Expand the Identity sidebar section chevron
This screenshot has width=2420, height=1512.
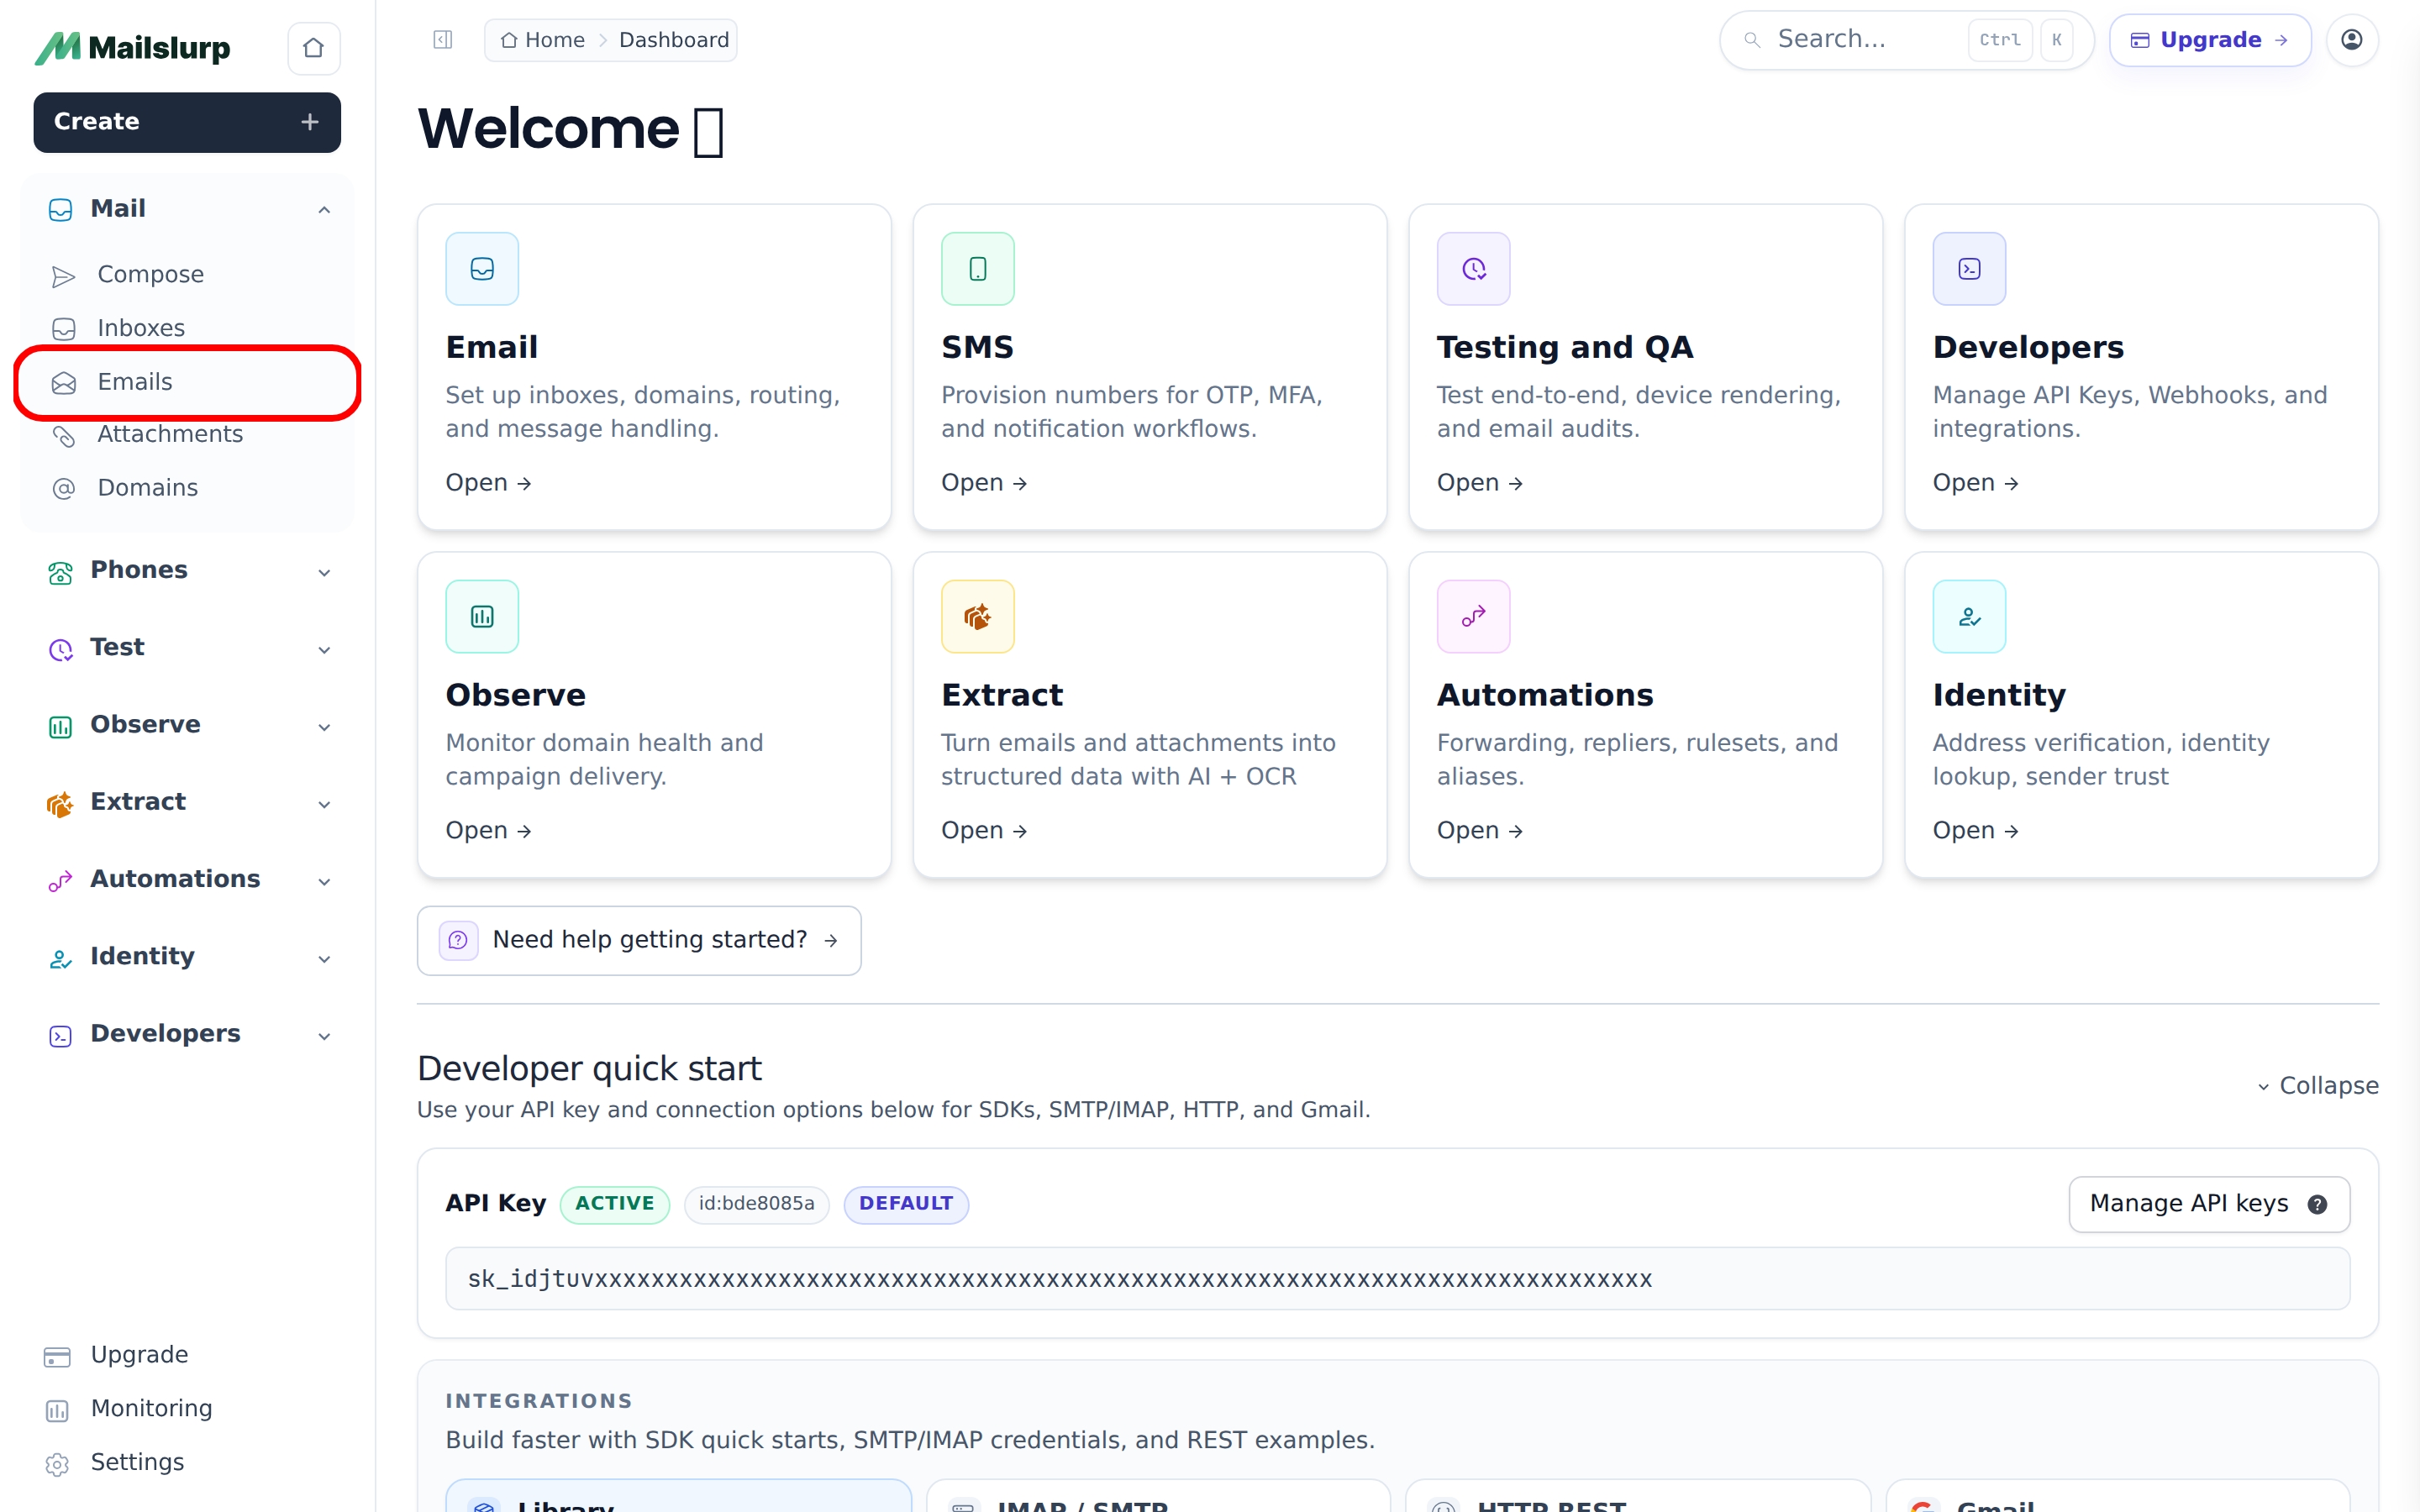click(324, 959)
